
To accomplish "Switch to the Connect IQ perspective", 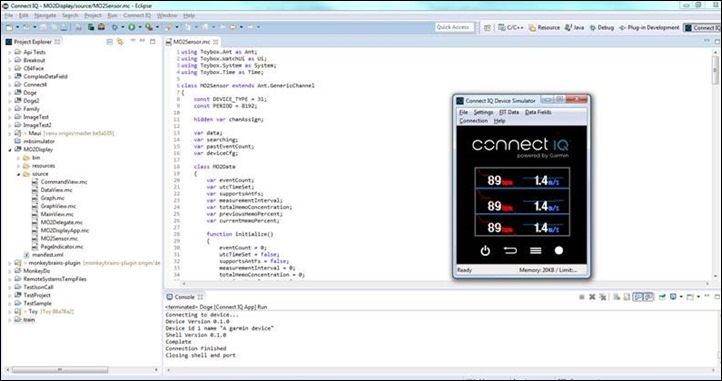I will click(703, 28).
